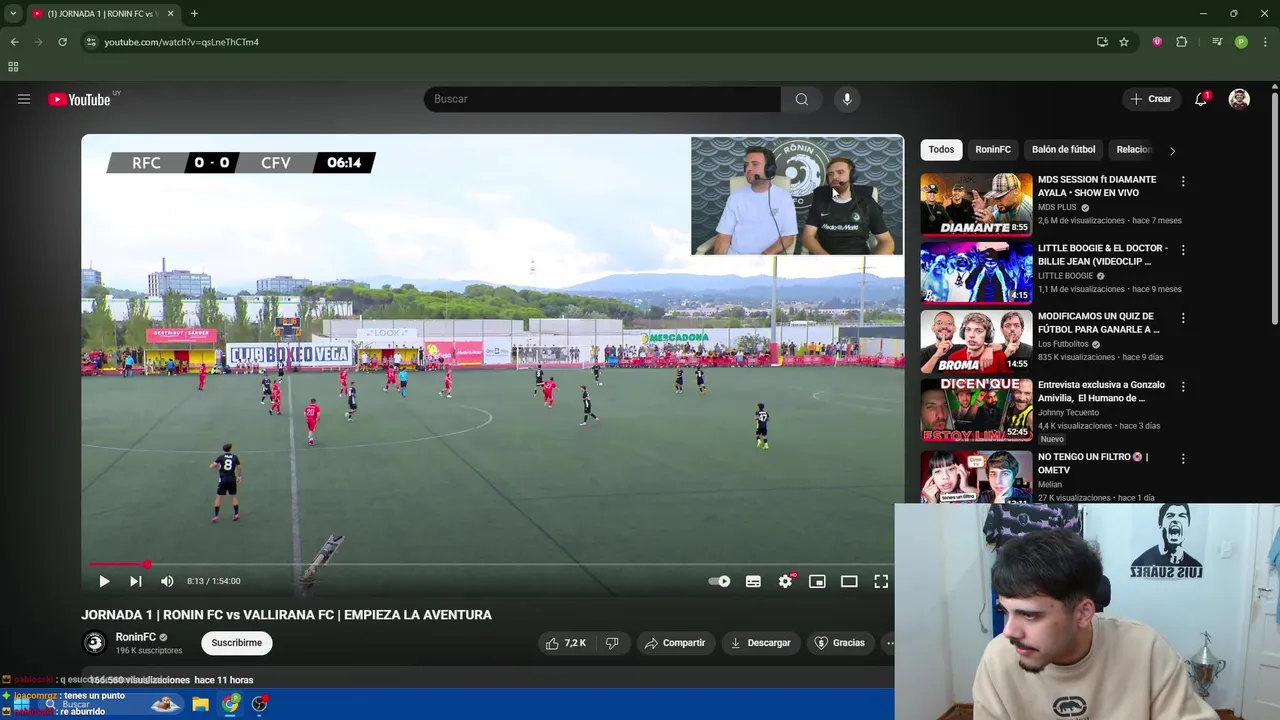1280x720 pixels.
Task: Open more actions ellipsis beside Gracias
Action: click(x=888, y=643)
